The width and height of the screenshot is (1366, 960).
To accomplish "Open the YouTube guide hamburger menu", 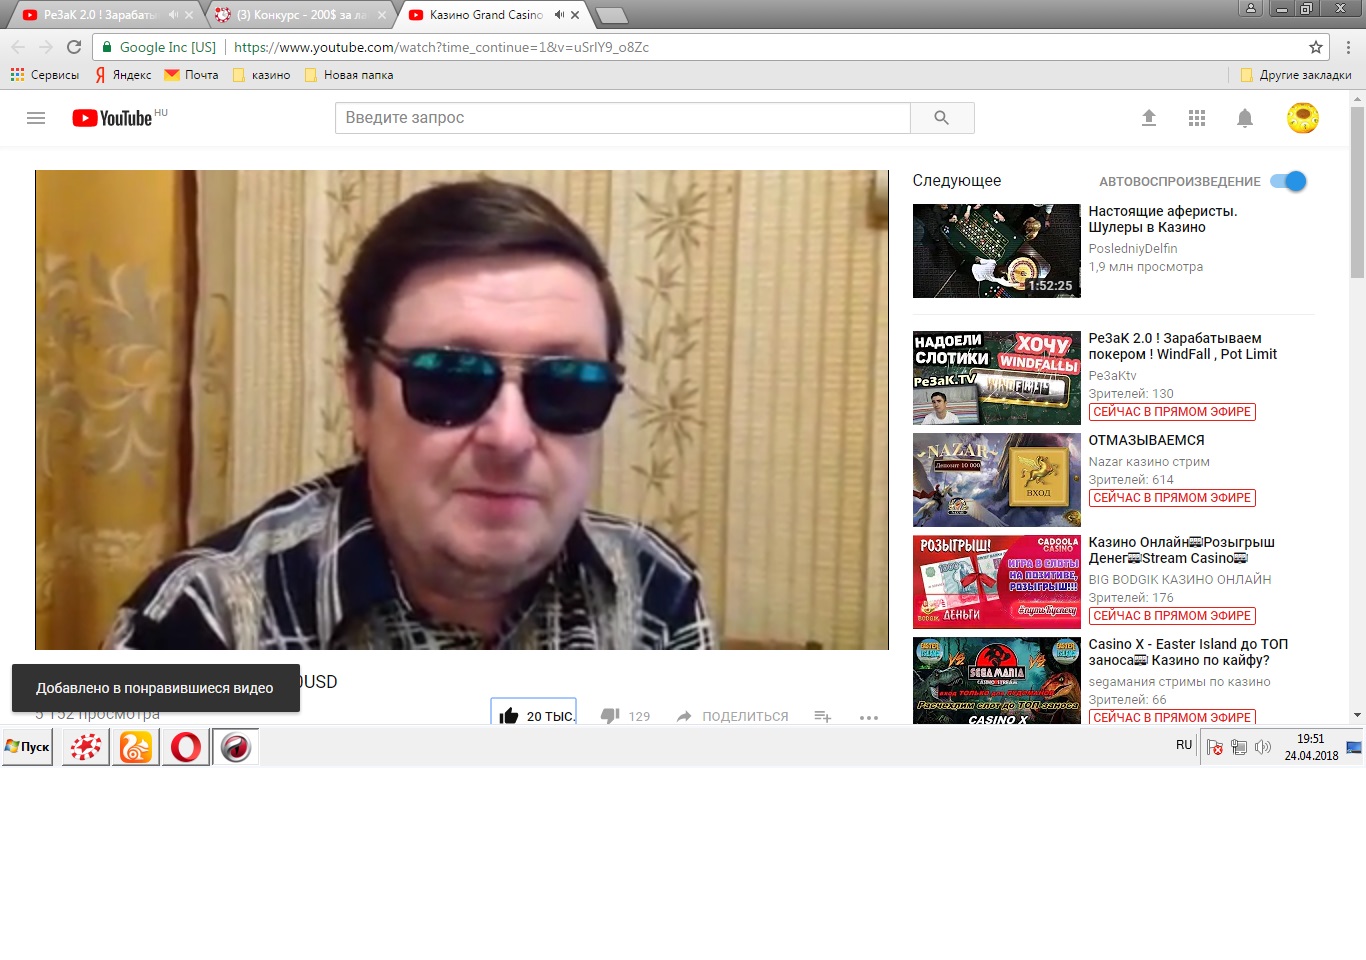I will (x=36, y=118).
